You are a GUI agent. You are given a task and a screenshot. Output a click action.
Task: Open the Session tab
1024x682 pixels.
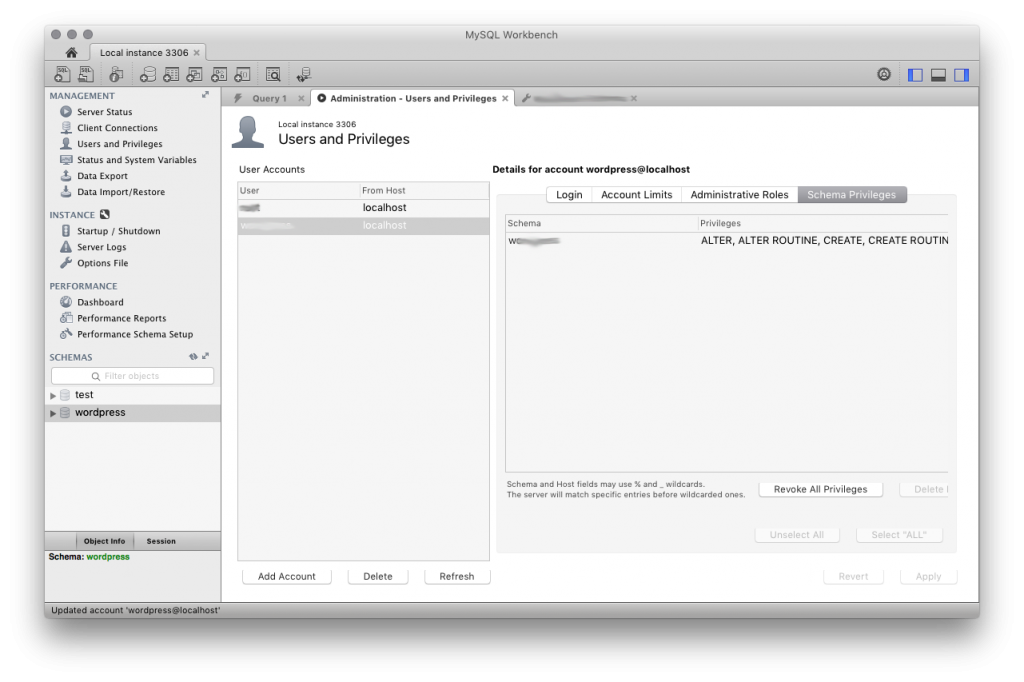(x=161, y=541)
